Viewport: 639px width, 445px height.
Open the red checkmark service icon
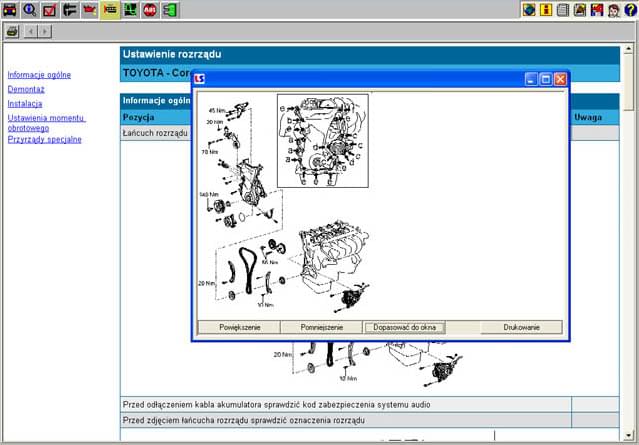(49, 10)
